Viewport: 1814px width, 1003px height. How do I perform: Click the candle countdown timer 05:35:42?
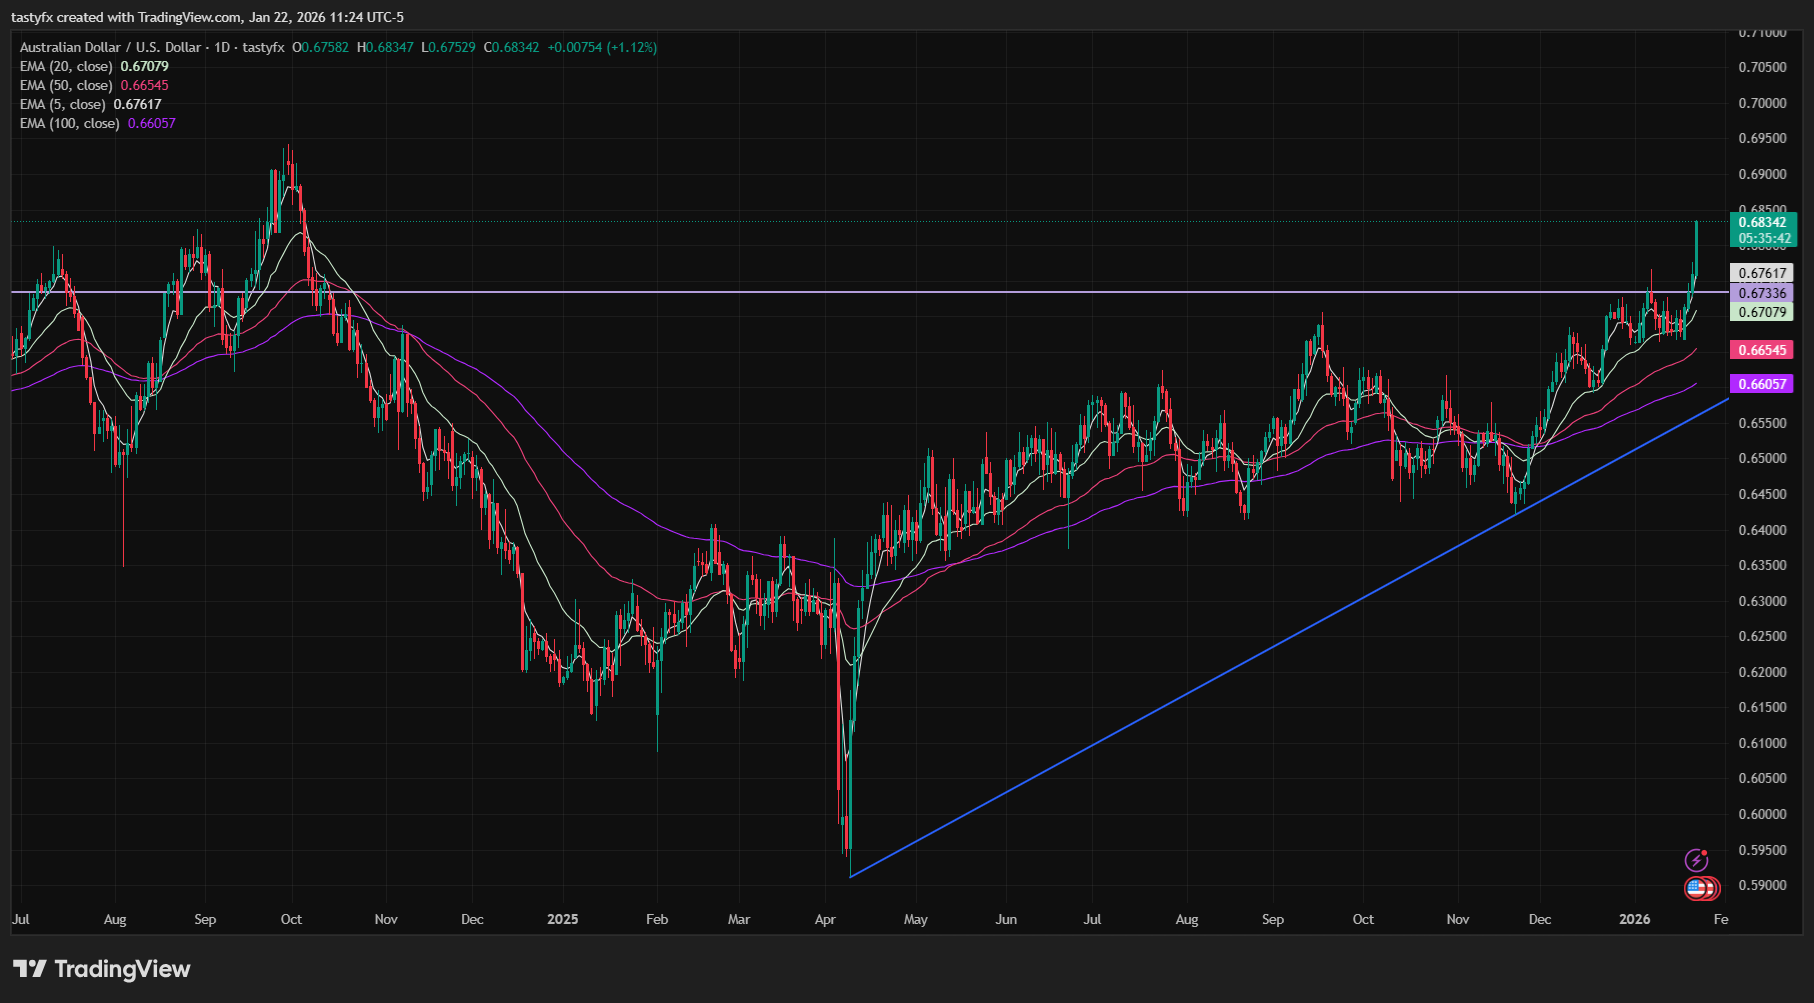[1763, 239]
